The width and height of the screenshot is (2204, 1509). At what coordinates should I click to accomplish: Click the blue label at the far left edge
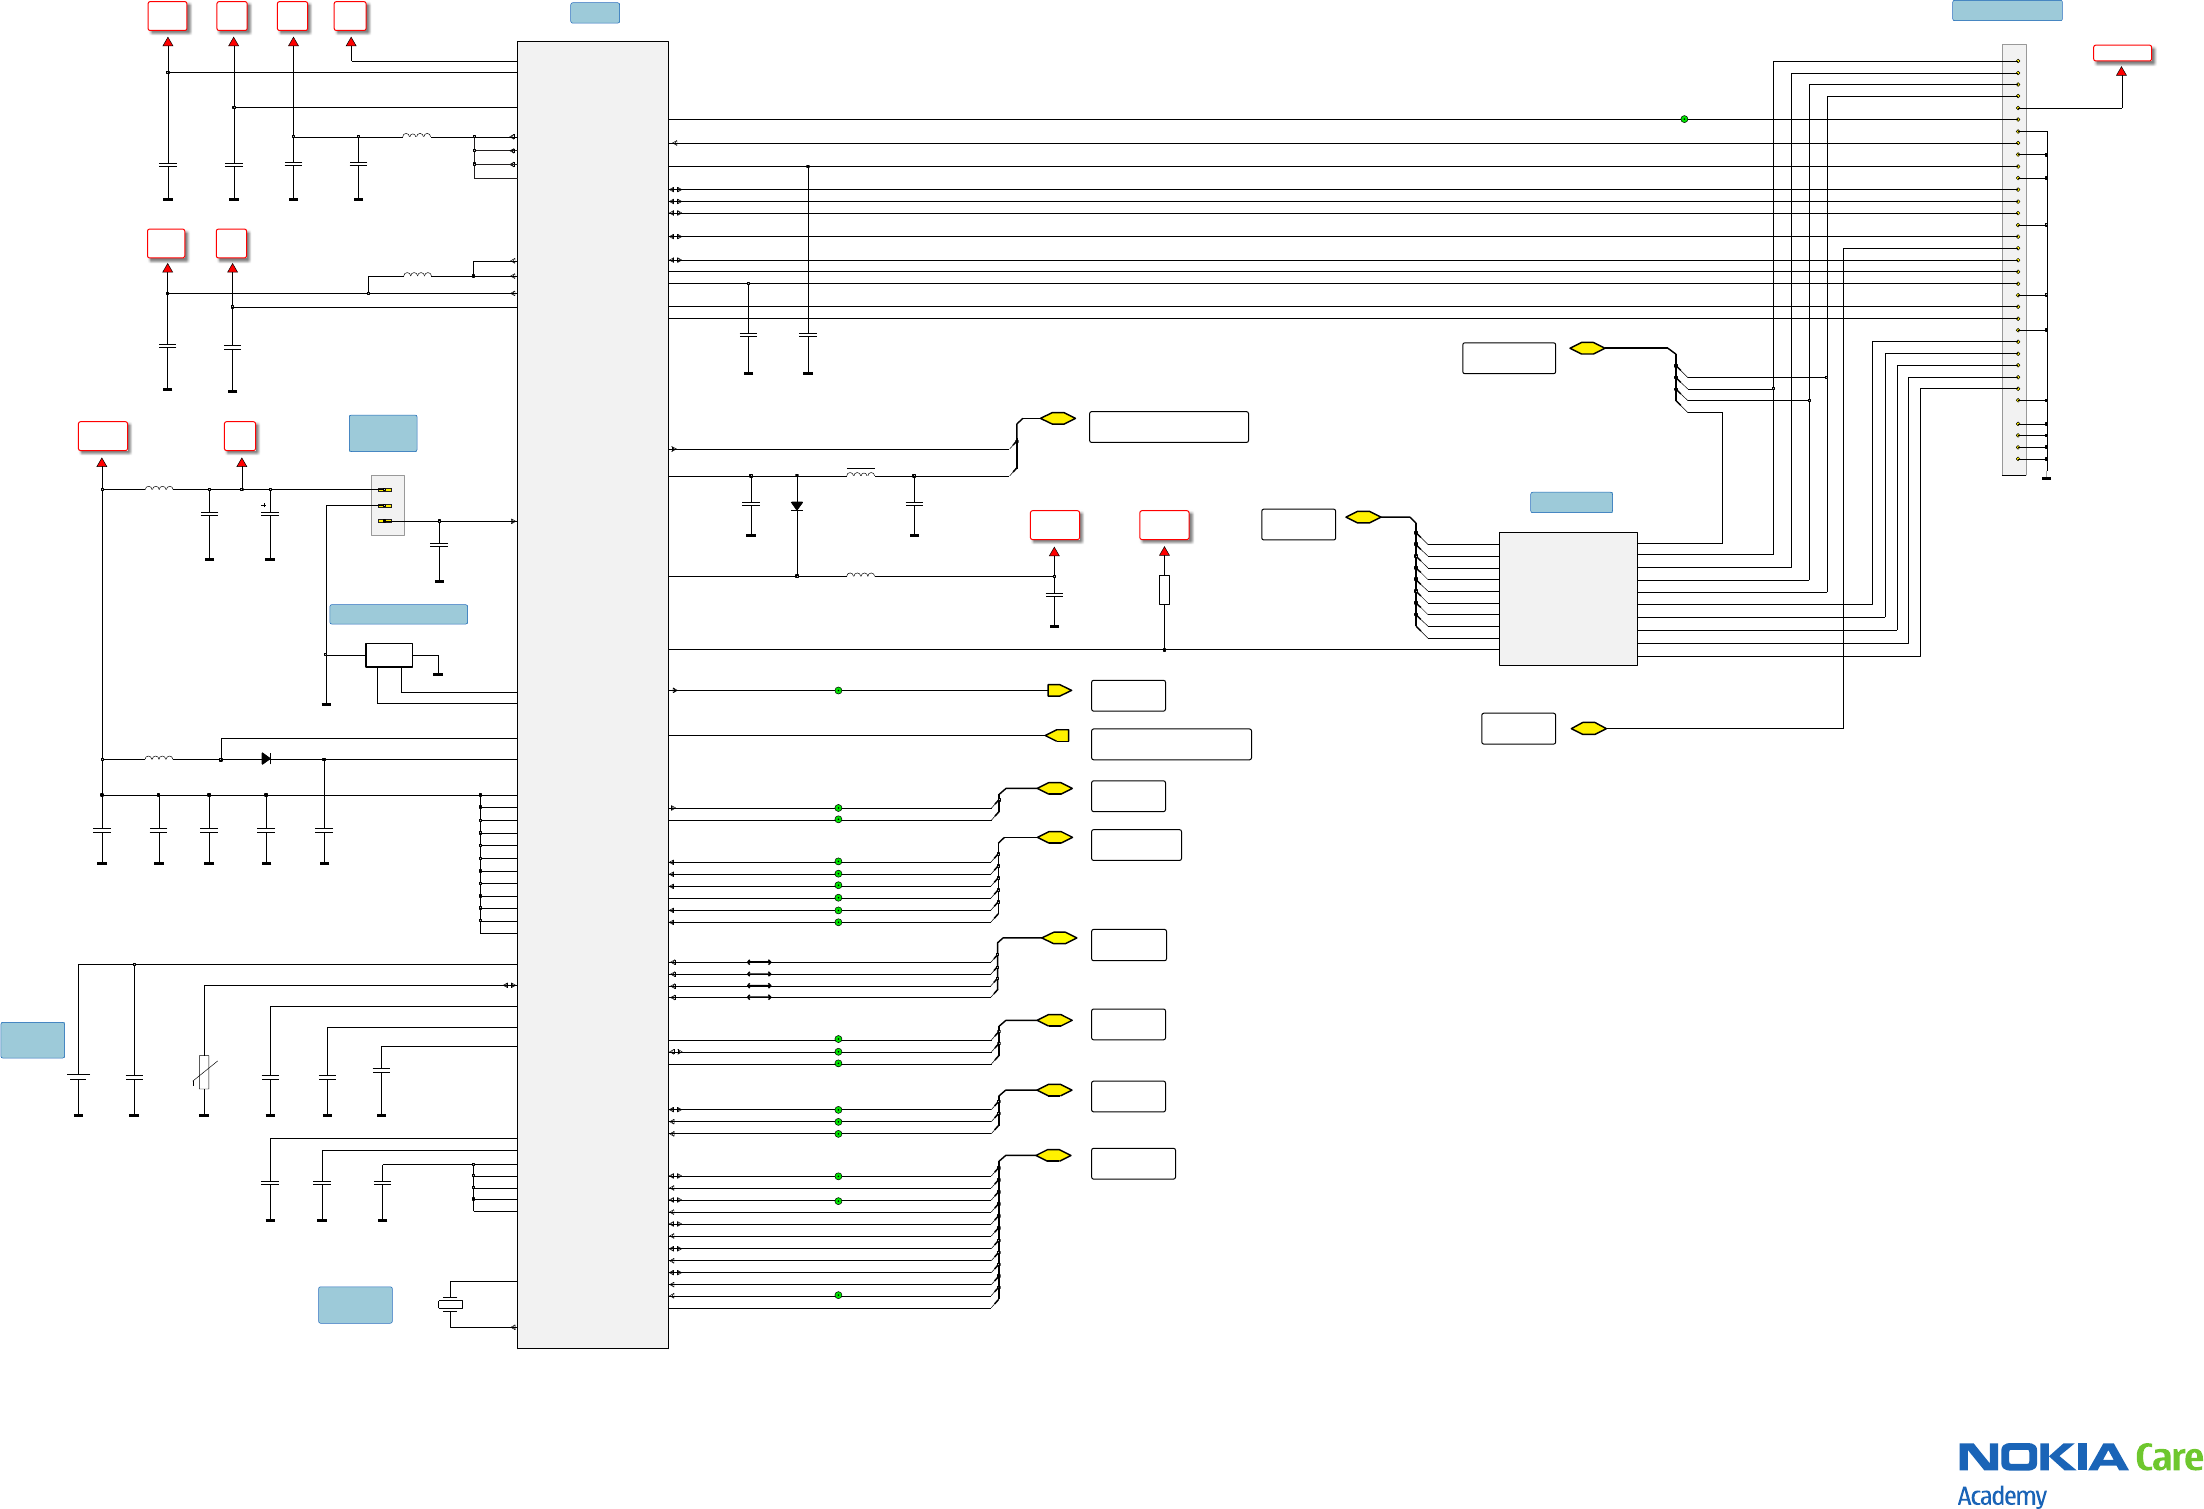pos(32,1040)
